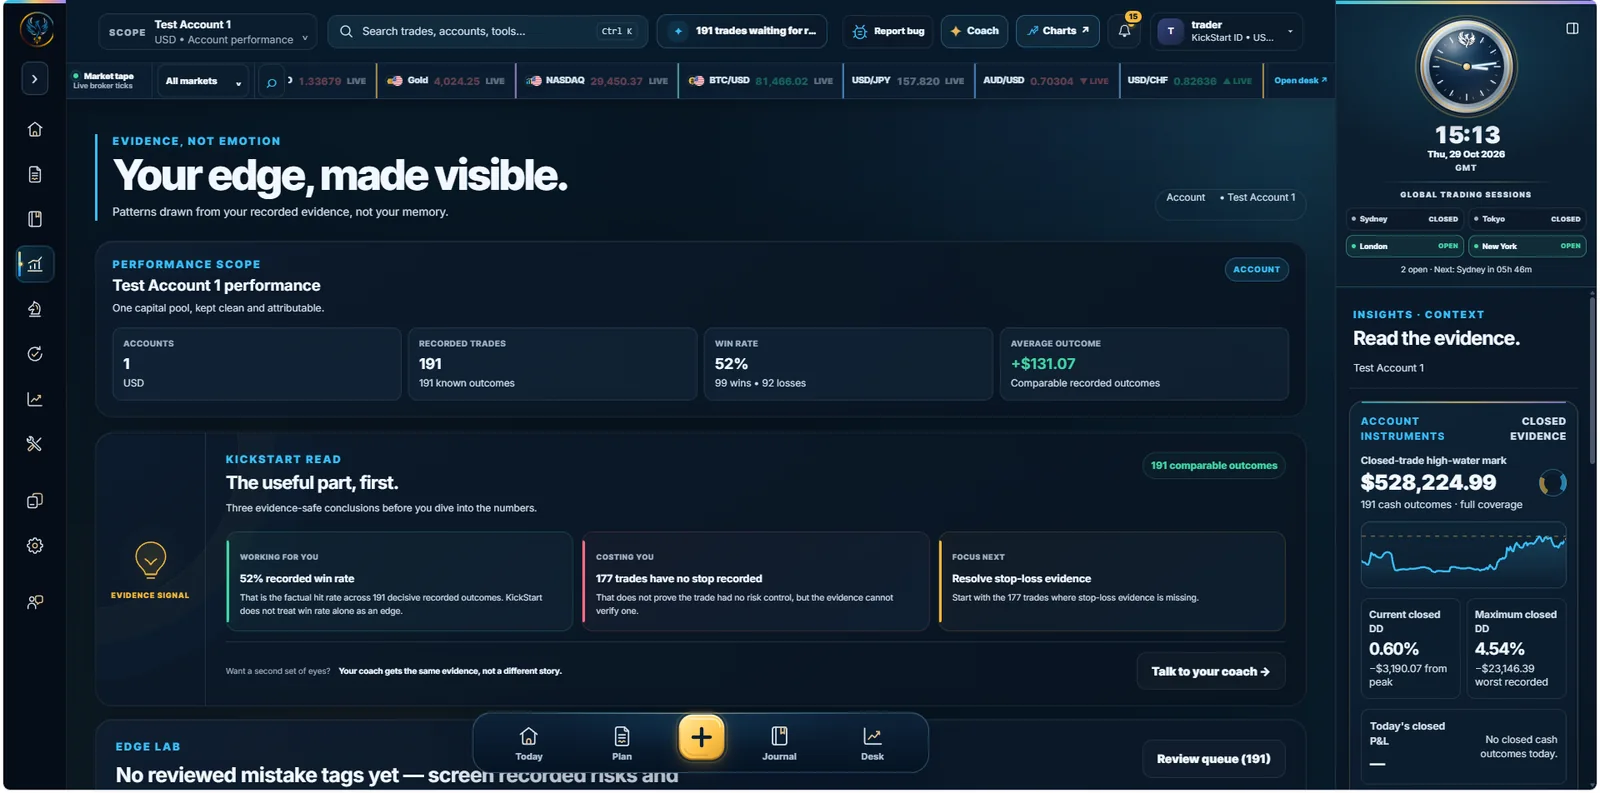Open the line-chart sidebar icon
The height and width of the screenshot is (793, 1600).
tap(35, 399)
